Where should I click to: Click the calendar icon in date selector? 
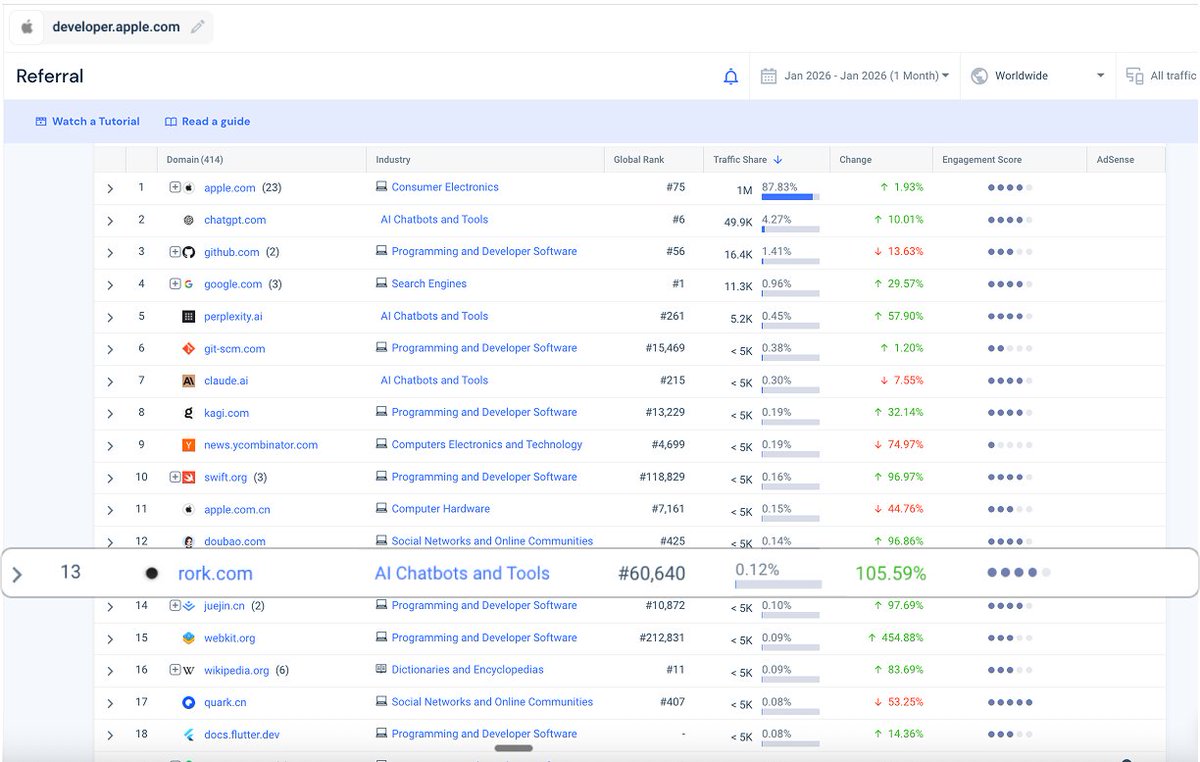tap(768, 76)
